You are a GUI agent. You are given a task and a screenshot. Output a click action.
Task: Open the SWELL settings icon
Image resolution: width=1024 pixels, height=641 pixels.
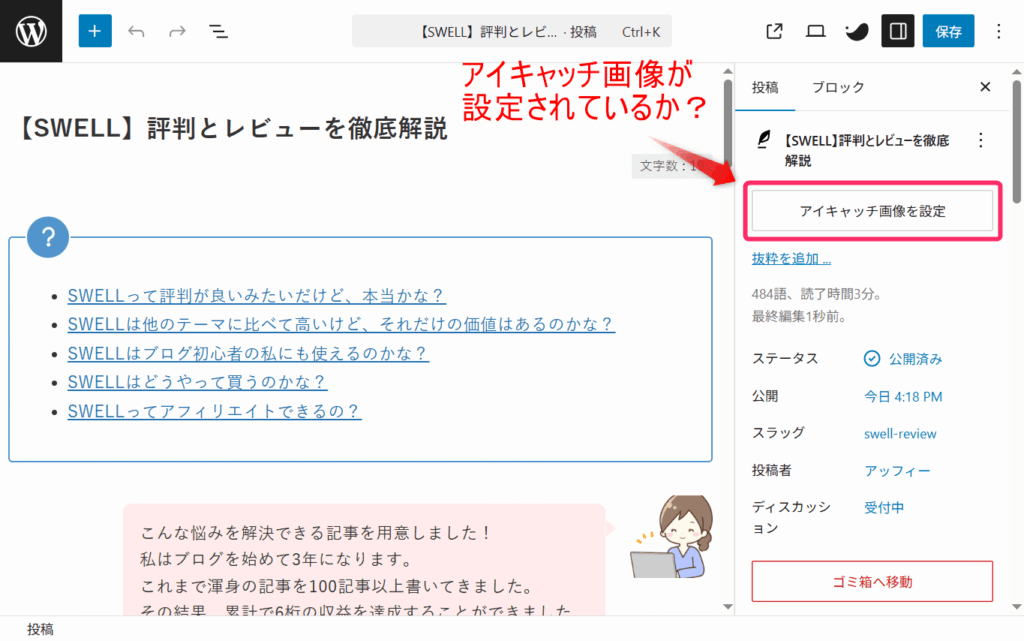tap(856, 31)
